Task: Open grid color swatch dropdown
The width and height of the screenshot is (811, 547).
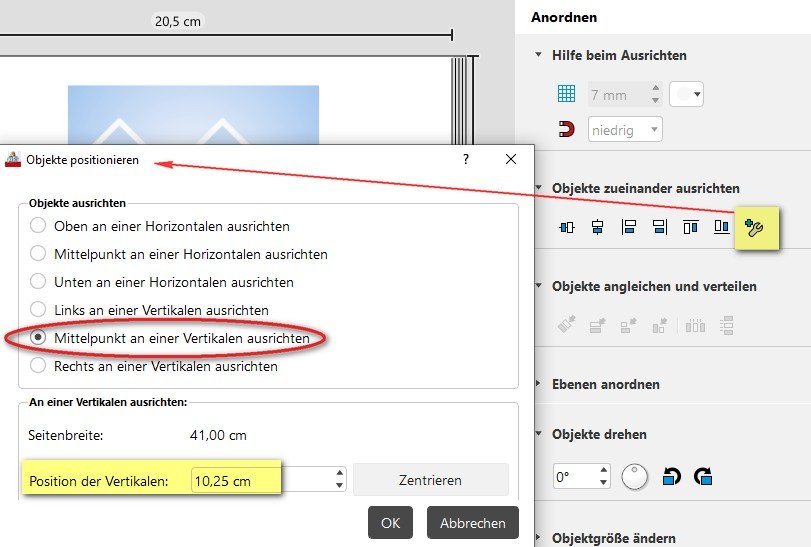Action: pos(686,94)
